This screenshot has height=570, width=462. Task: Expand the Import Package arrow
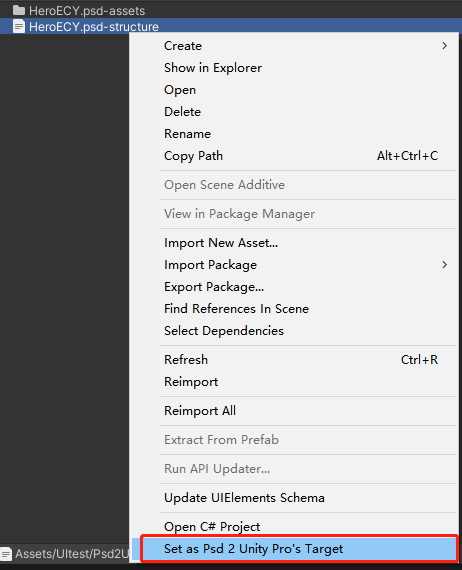(444, 265)
